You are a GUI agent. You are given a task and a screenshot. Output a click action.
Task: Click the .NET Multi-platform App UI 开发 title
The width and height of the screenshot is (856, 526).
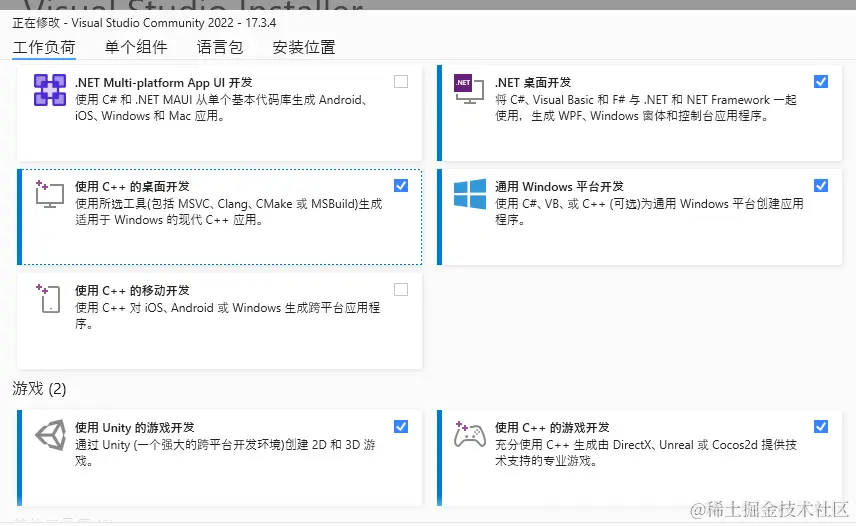click(x=164, y=83)
